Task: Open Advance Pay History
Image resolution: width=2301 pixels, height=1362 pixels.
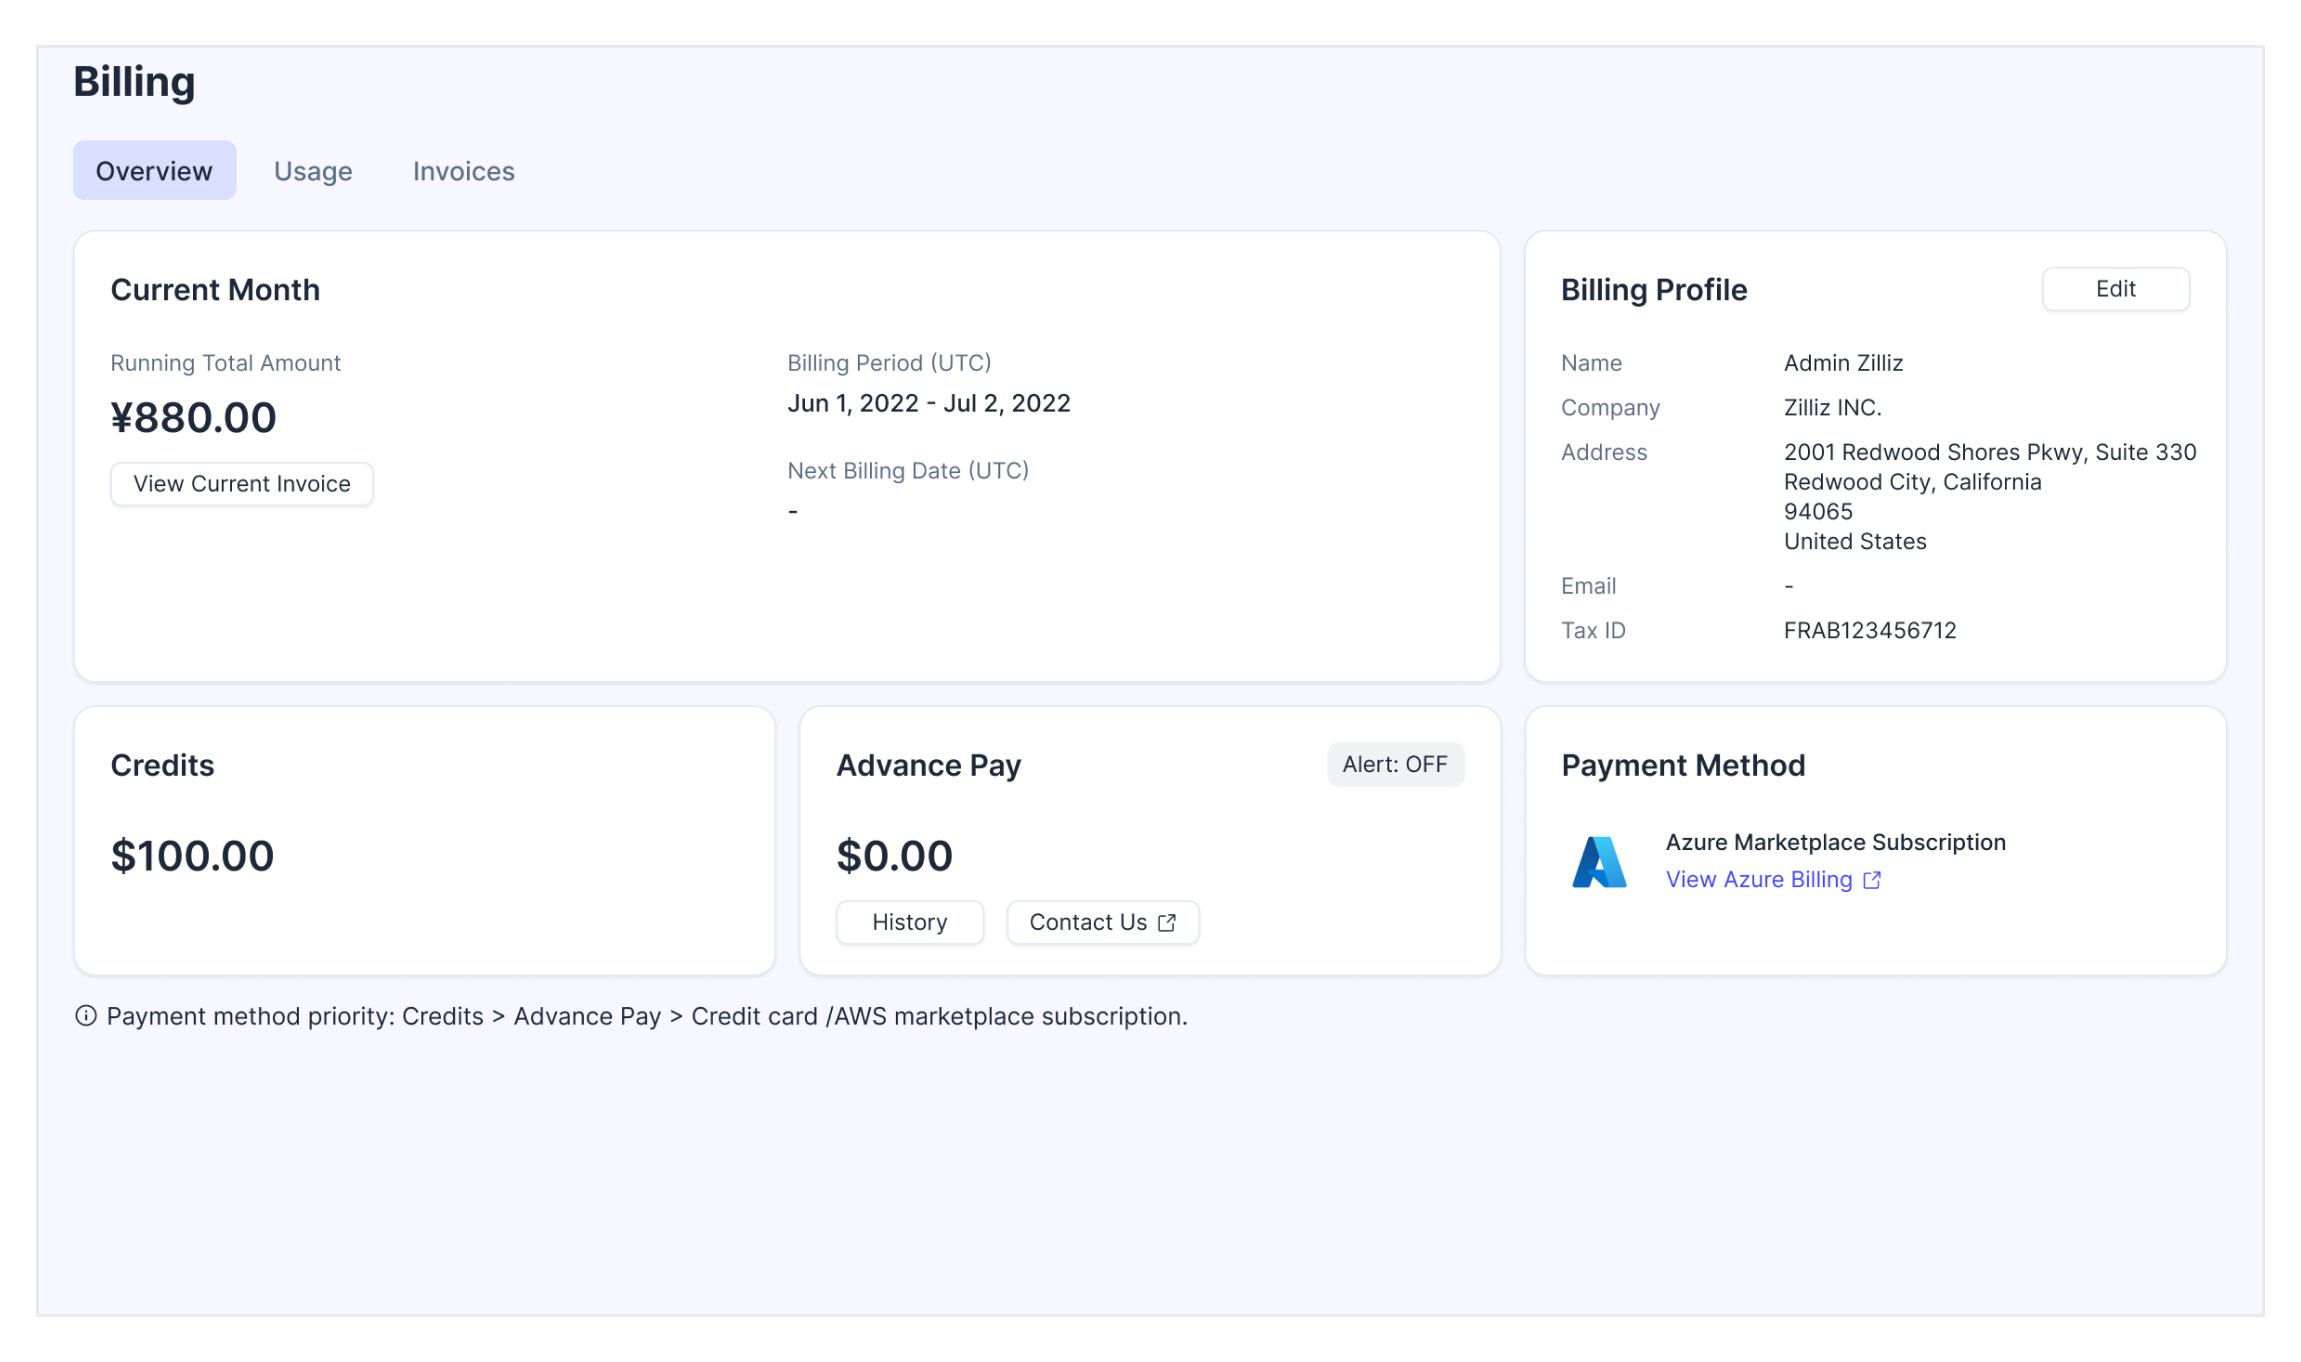Action: 909,922
